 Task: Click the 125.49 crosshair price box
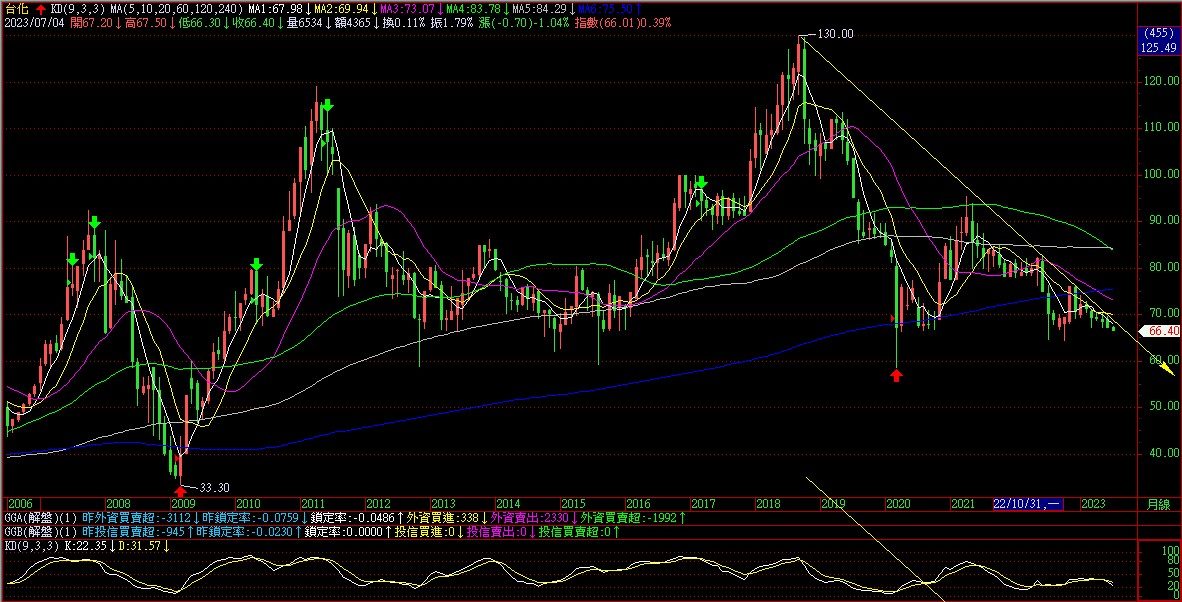(x=1160, y=46)
